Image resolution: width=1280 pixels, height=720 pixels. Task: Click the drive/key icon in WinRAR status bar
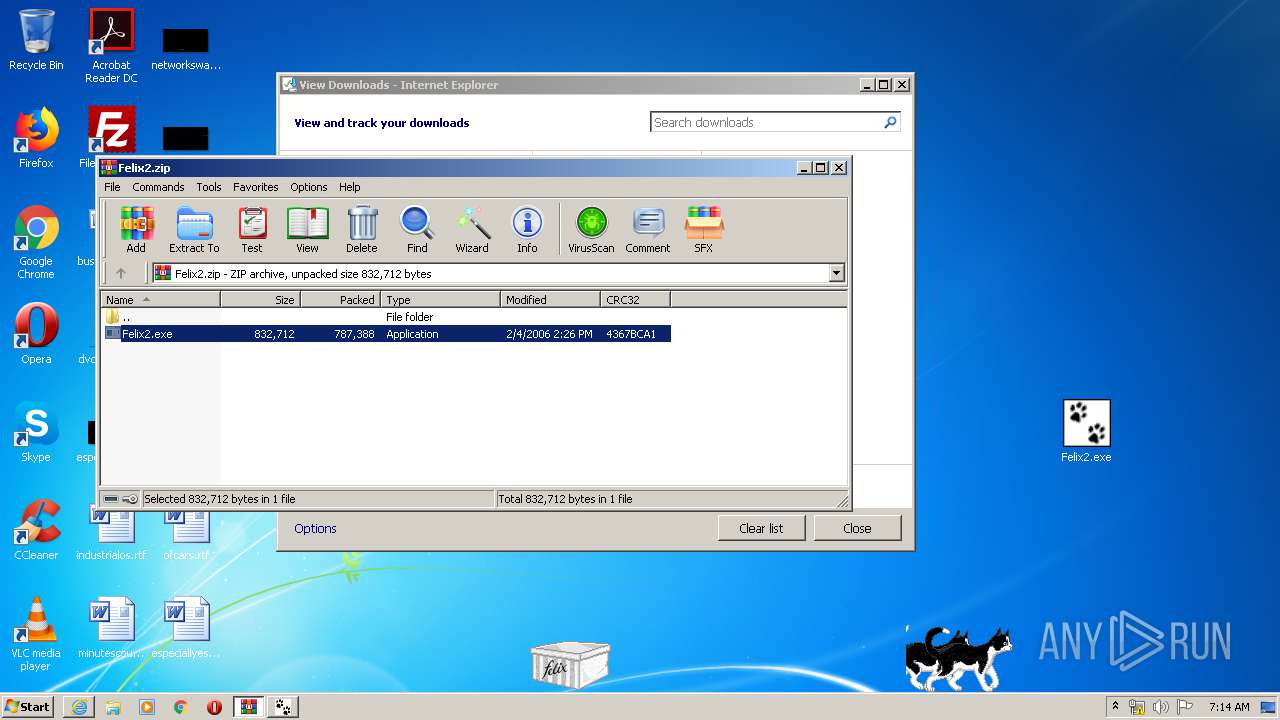121,498
